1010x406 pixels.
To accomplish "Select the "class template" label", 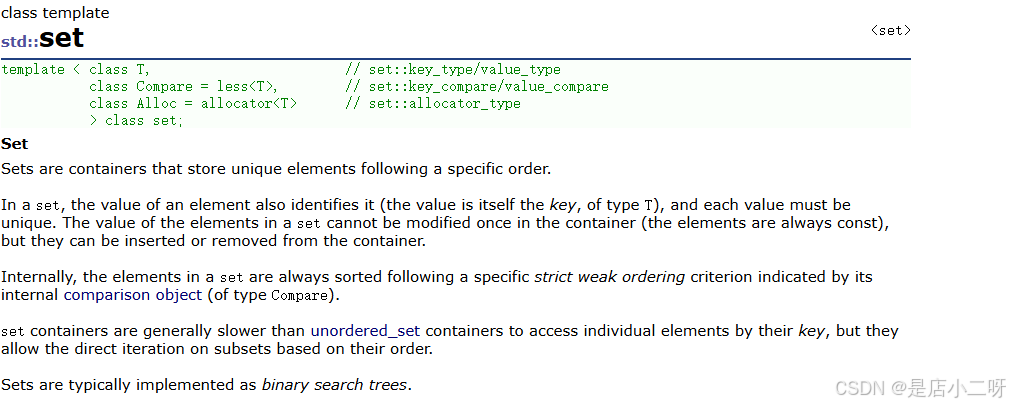I will pos(55,13).
